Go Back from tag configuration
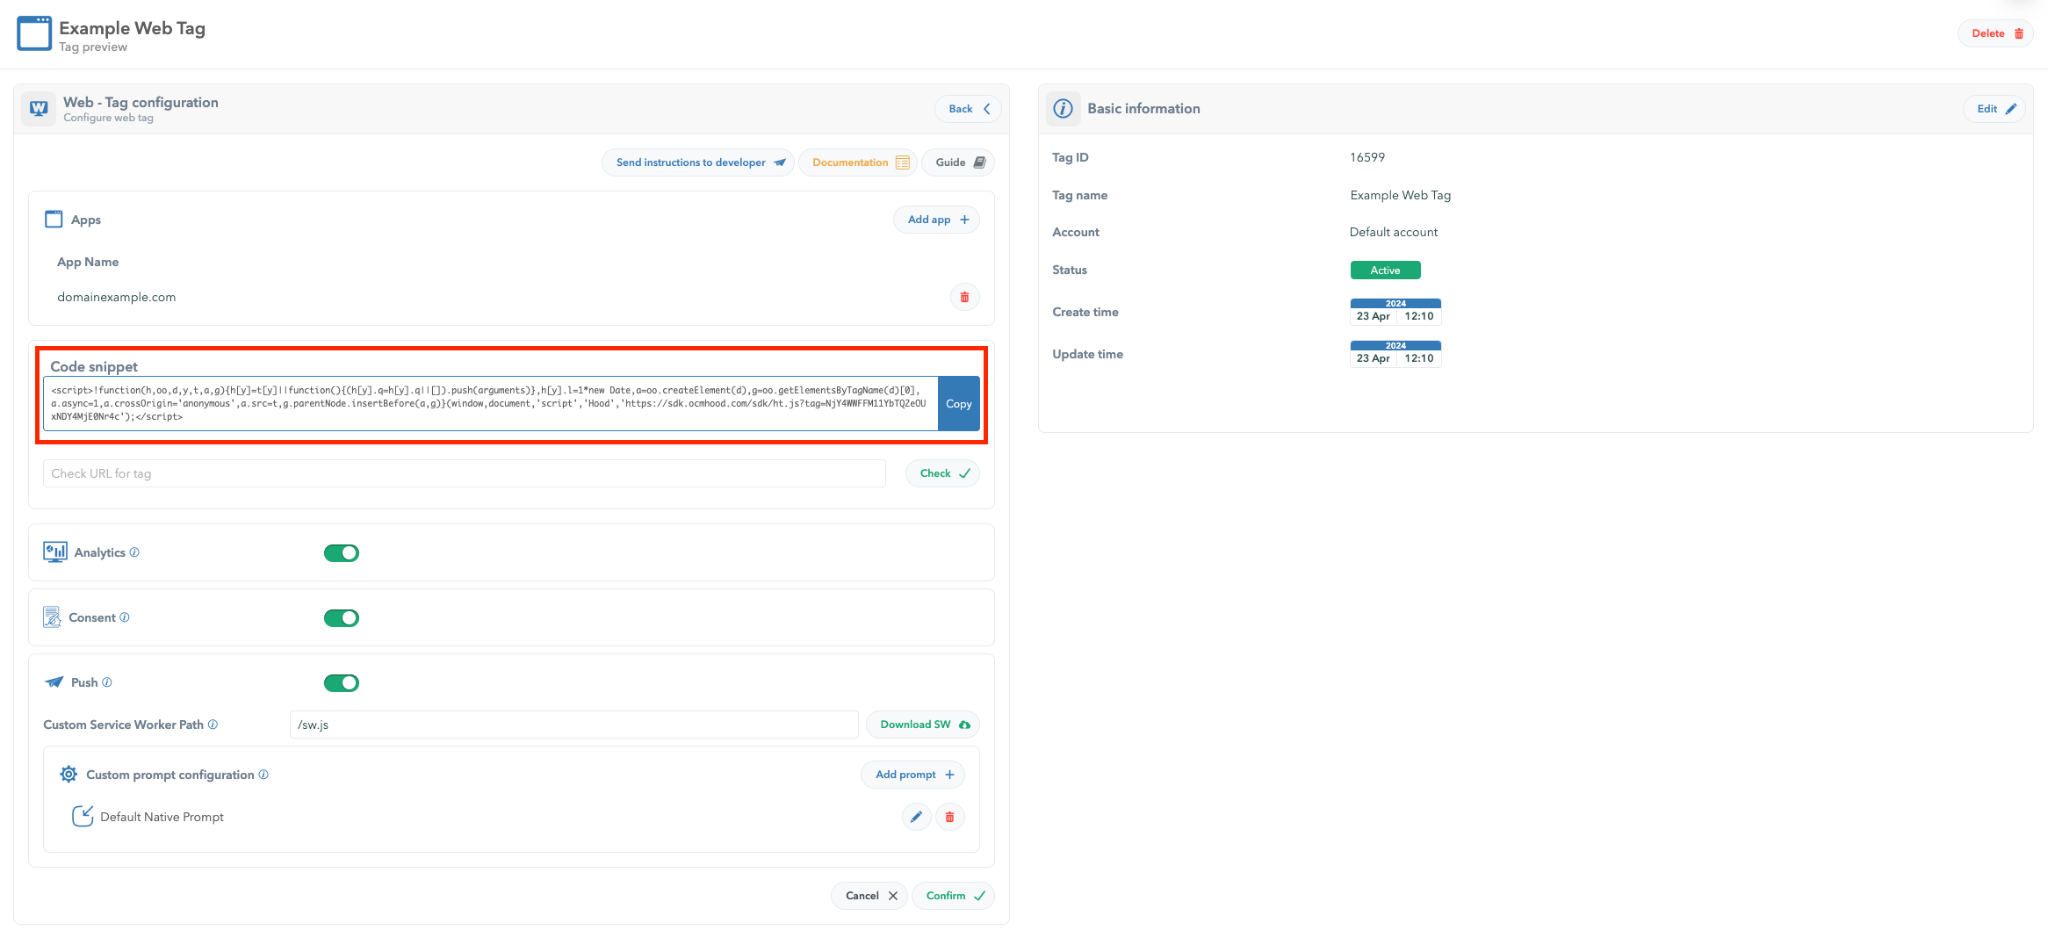Image resolution: width=2048 pixels, height=935 pixels. (969, 108)
